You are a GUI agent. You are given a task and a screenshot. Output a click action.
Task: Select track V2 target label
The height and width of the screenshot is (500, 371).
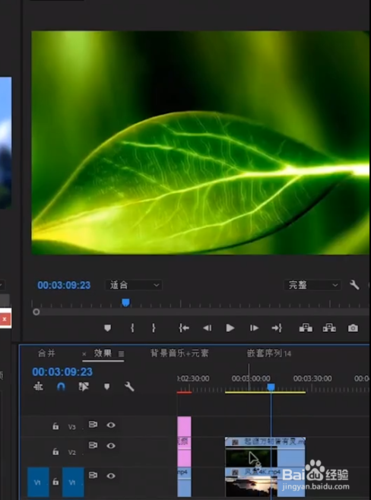(x=72, y=452)
